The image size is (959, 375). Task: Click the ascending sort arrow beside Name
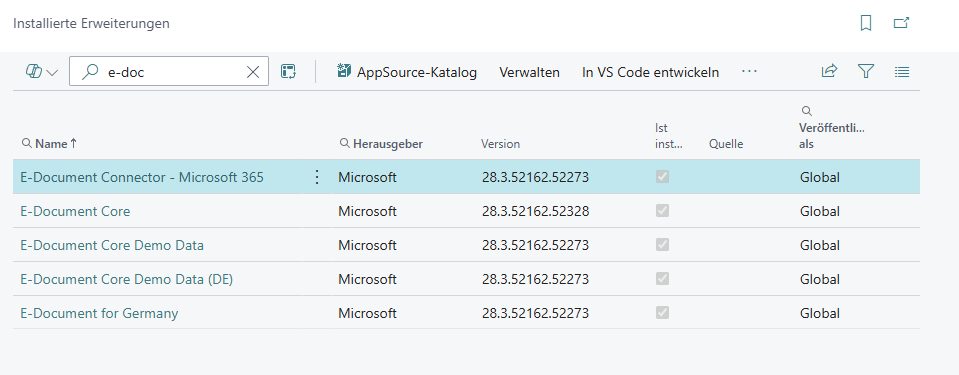pos(73,143)
